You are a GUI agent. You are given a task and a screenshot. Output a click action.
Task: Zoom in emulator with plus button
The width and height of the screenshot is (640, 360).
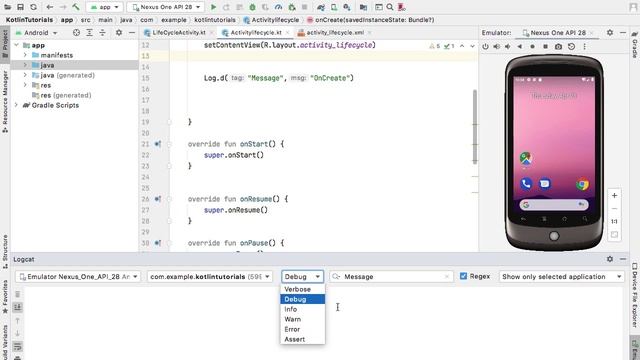(x=614, y=196)
